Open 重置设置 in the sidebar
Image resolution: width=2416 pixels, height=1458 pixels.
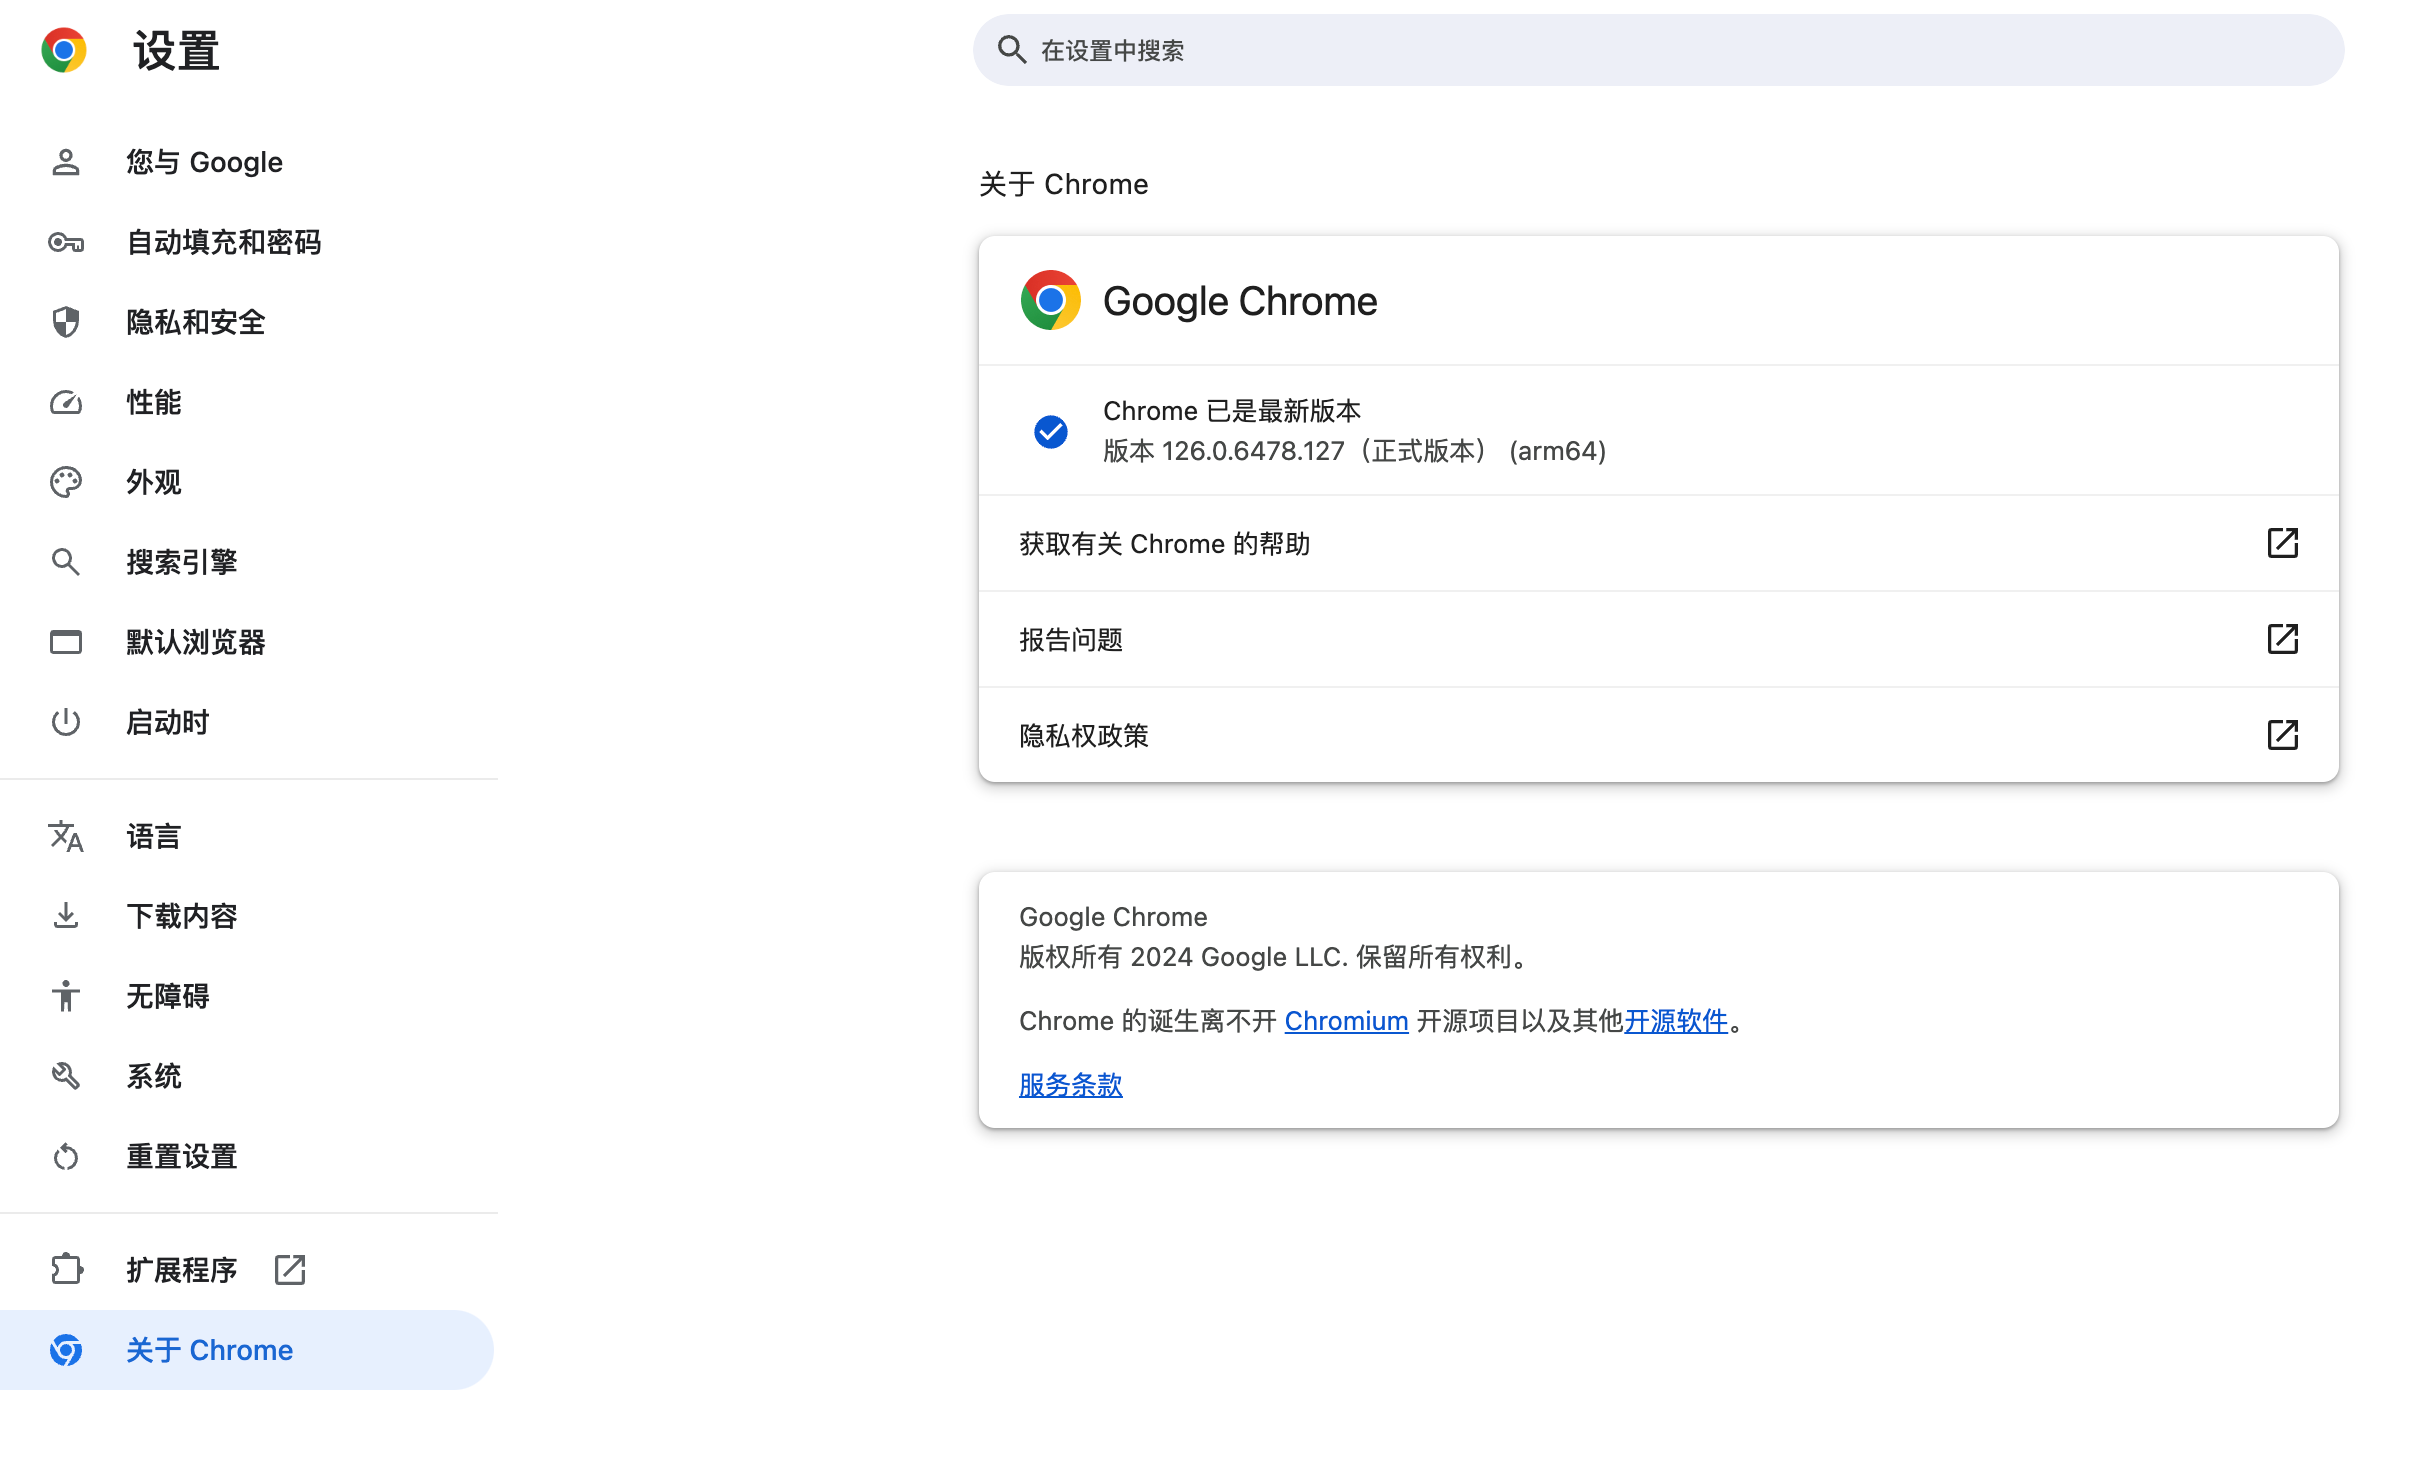click(x=247, y=1156)
